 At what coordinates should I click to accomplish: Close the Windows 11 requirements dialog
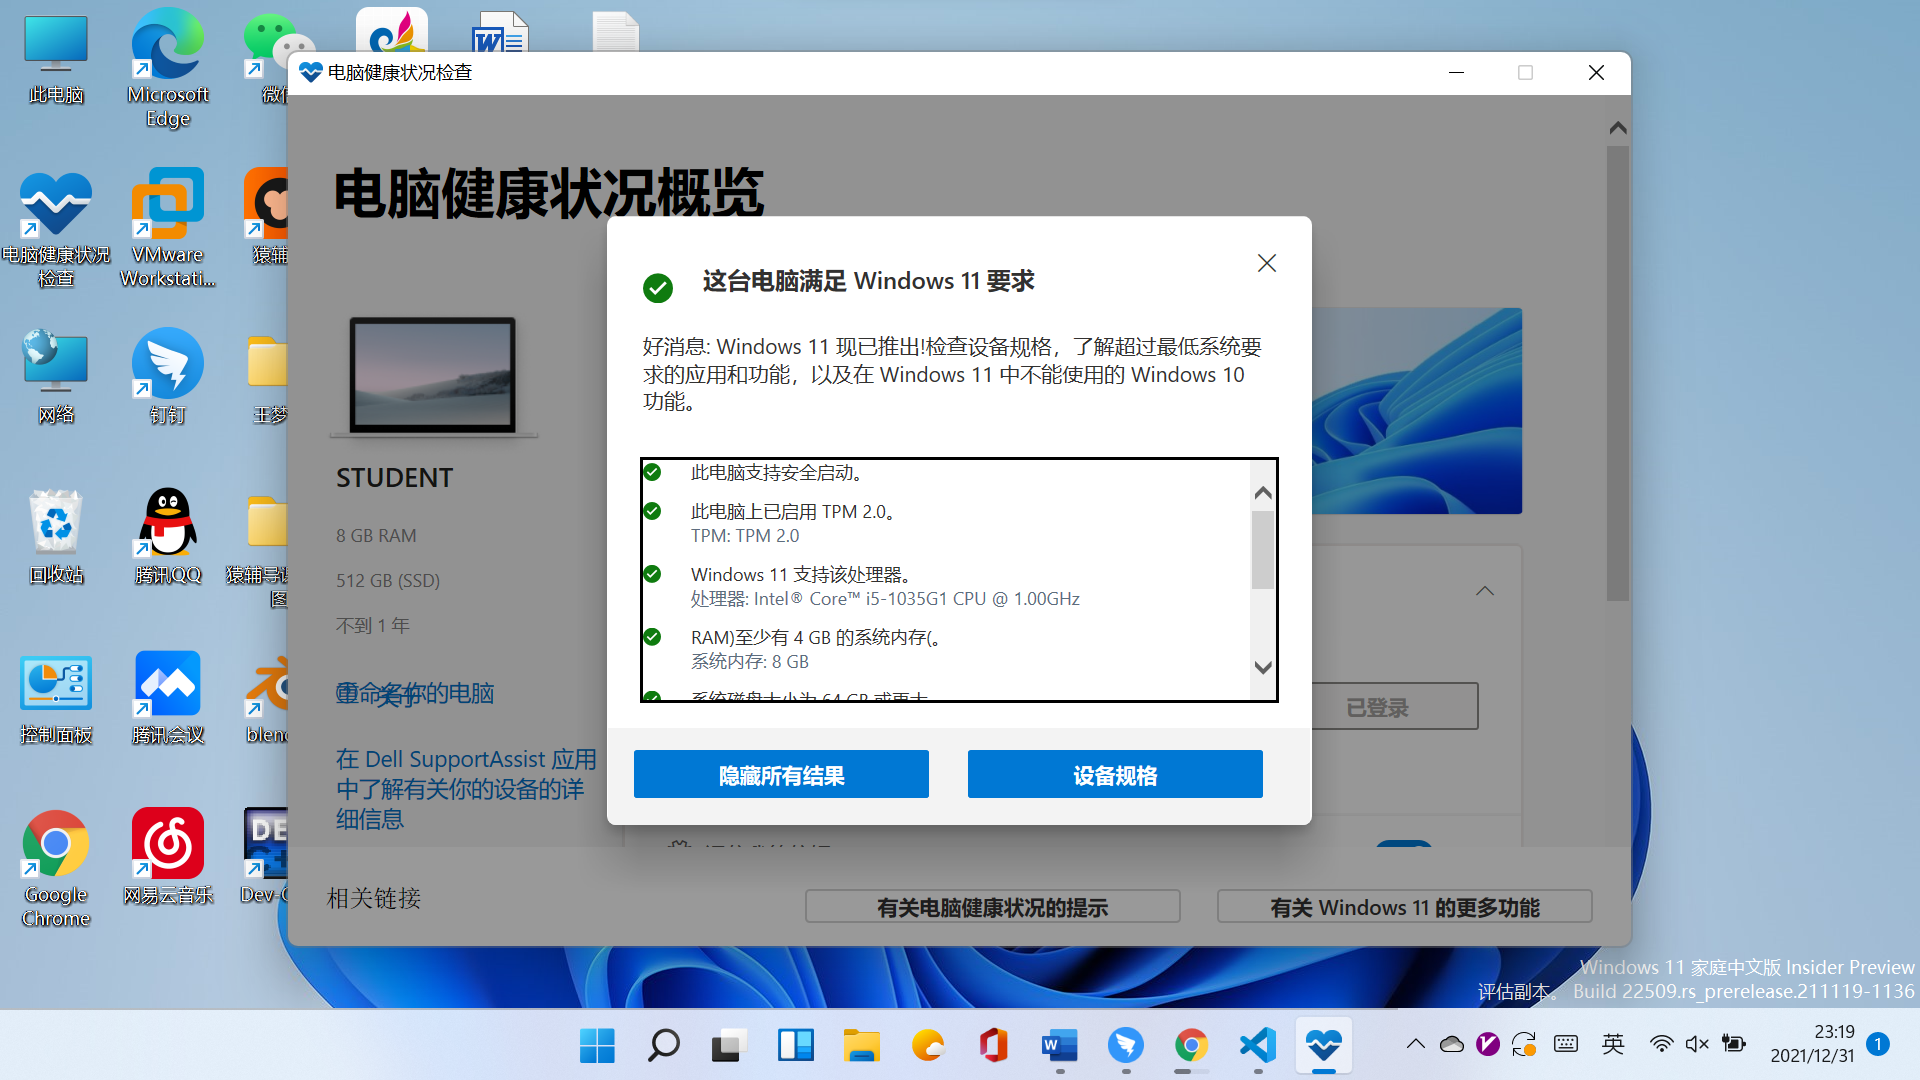click(x=1267, y=263)
